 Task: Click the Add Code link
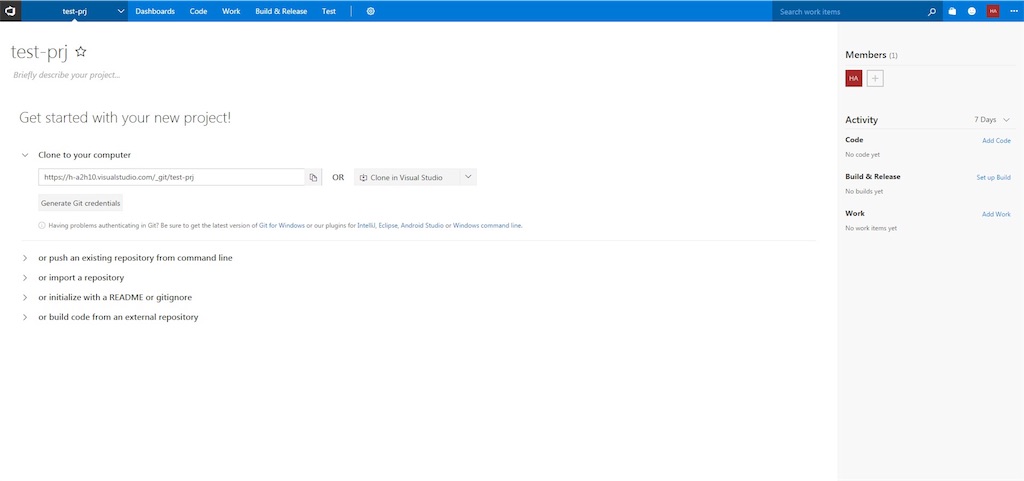[x=997, y=141]
